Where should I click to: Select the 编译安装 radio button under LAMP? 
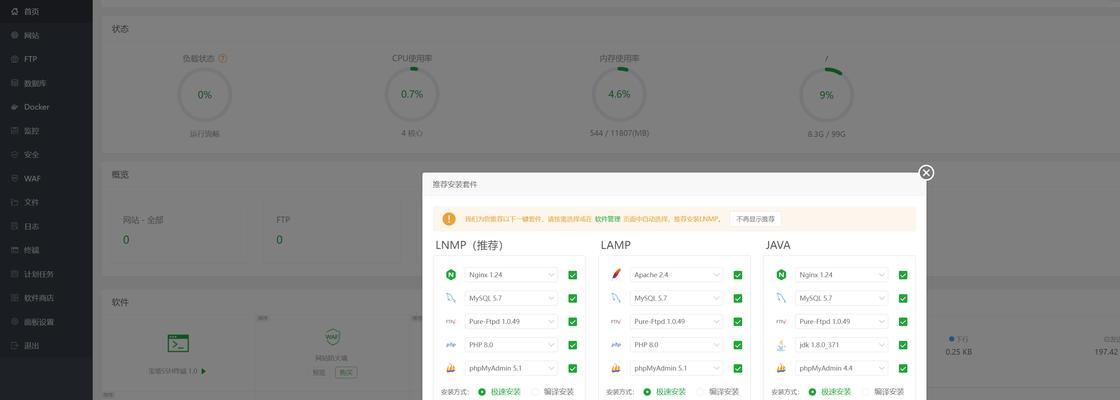coord(701,392)
